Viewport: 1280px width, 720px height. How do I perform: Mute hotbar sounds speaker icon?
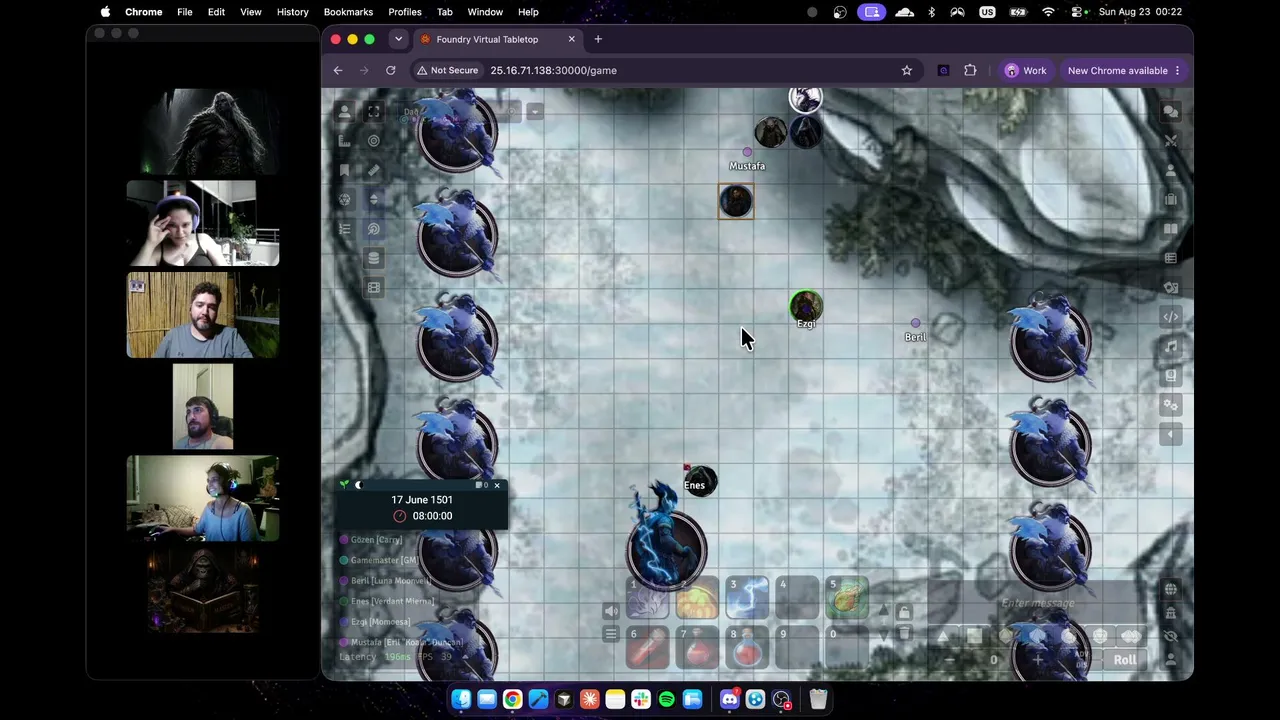611,612
